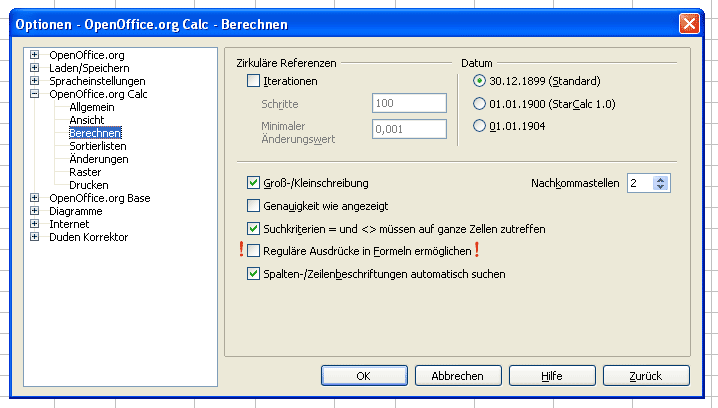718x408 pixels.
Task: Click the Laden/Speichern label
Action: tap(89, 68)
